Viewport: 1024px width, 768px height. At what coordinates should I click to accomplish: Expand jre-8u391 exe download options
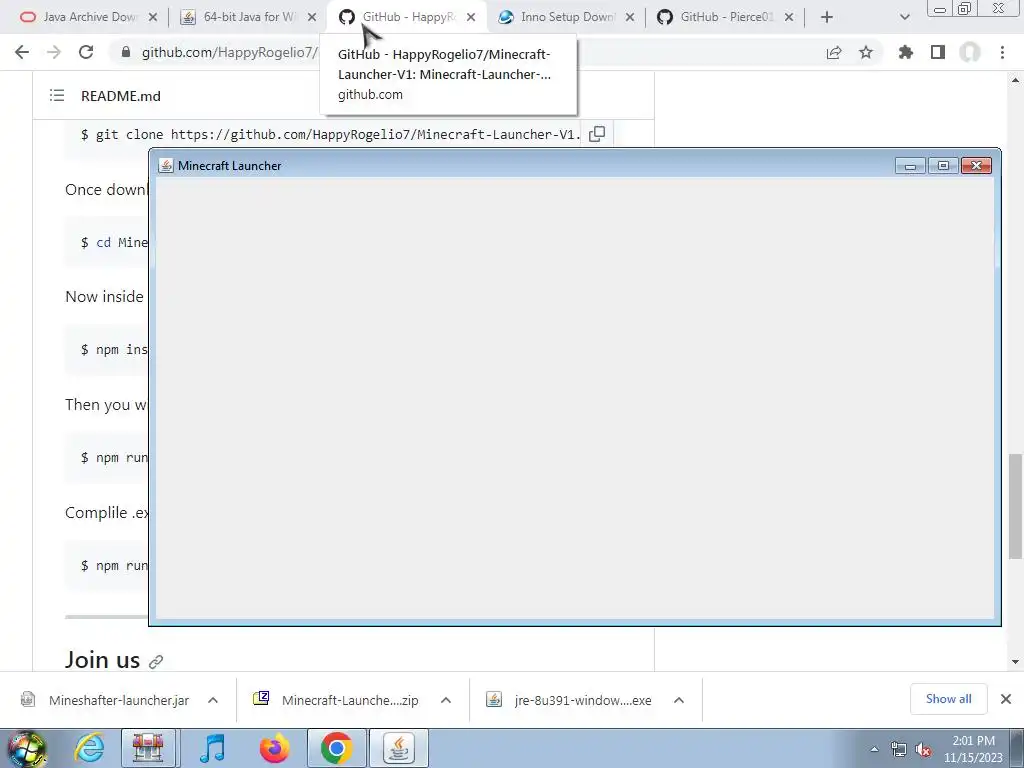point(679,700)
